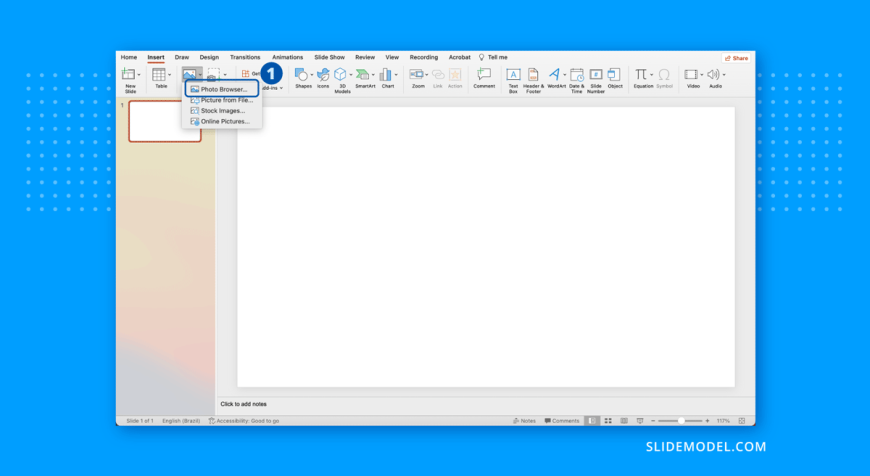
Task: Expand Chart dropdown arrow
Action: (x=396, y=75)
